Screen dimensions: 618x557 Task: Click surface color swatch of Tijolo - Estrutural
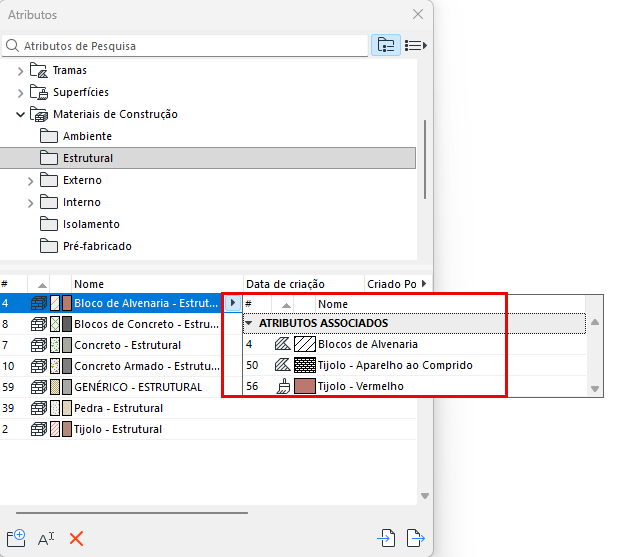(67, 429)
